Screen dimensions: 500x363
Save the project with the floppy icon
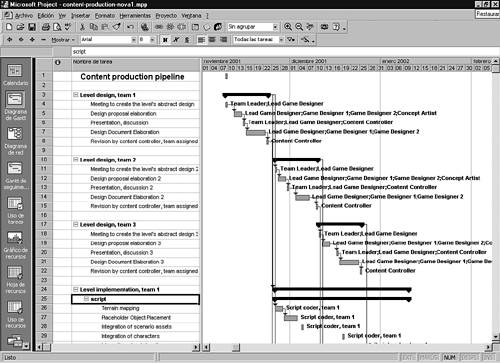(32, 27)
